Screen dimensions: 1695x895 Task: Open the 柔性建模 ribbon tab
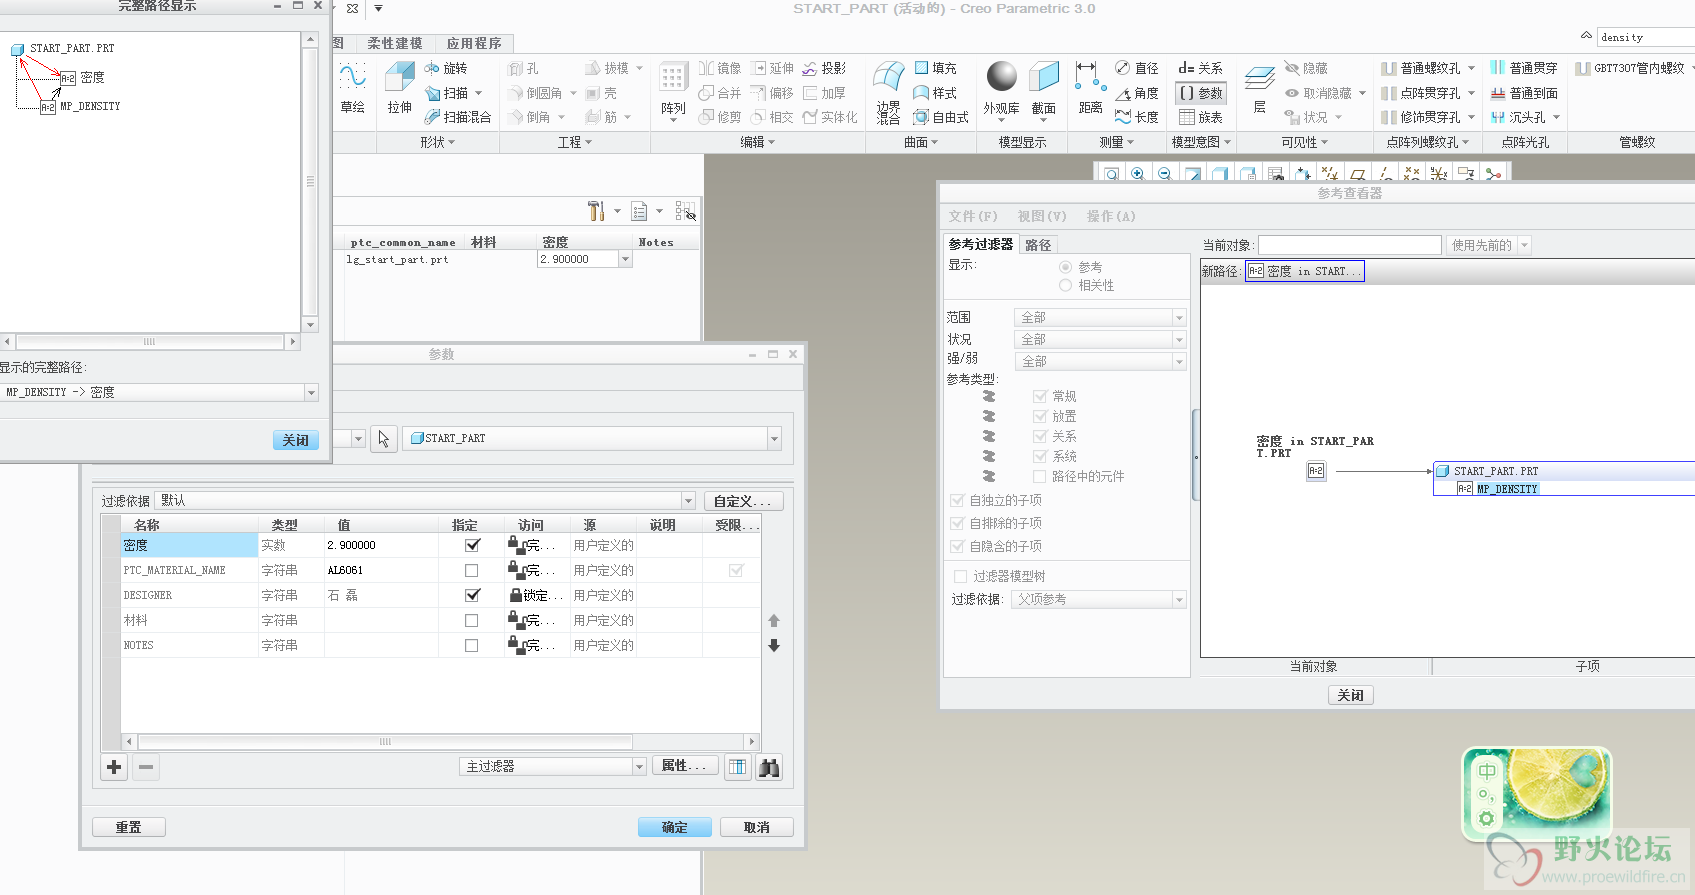(395, 44)
